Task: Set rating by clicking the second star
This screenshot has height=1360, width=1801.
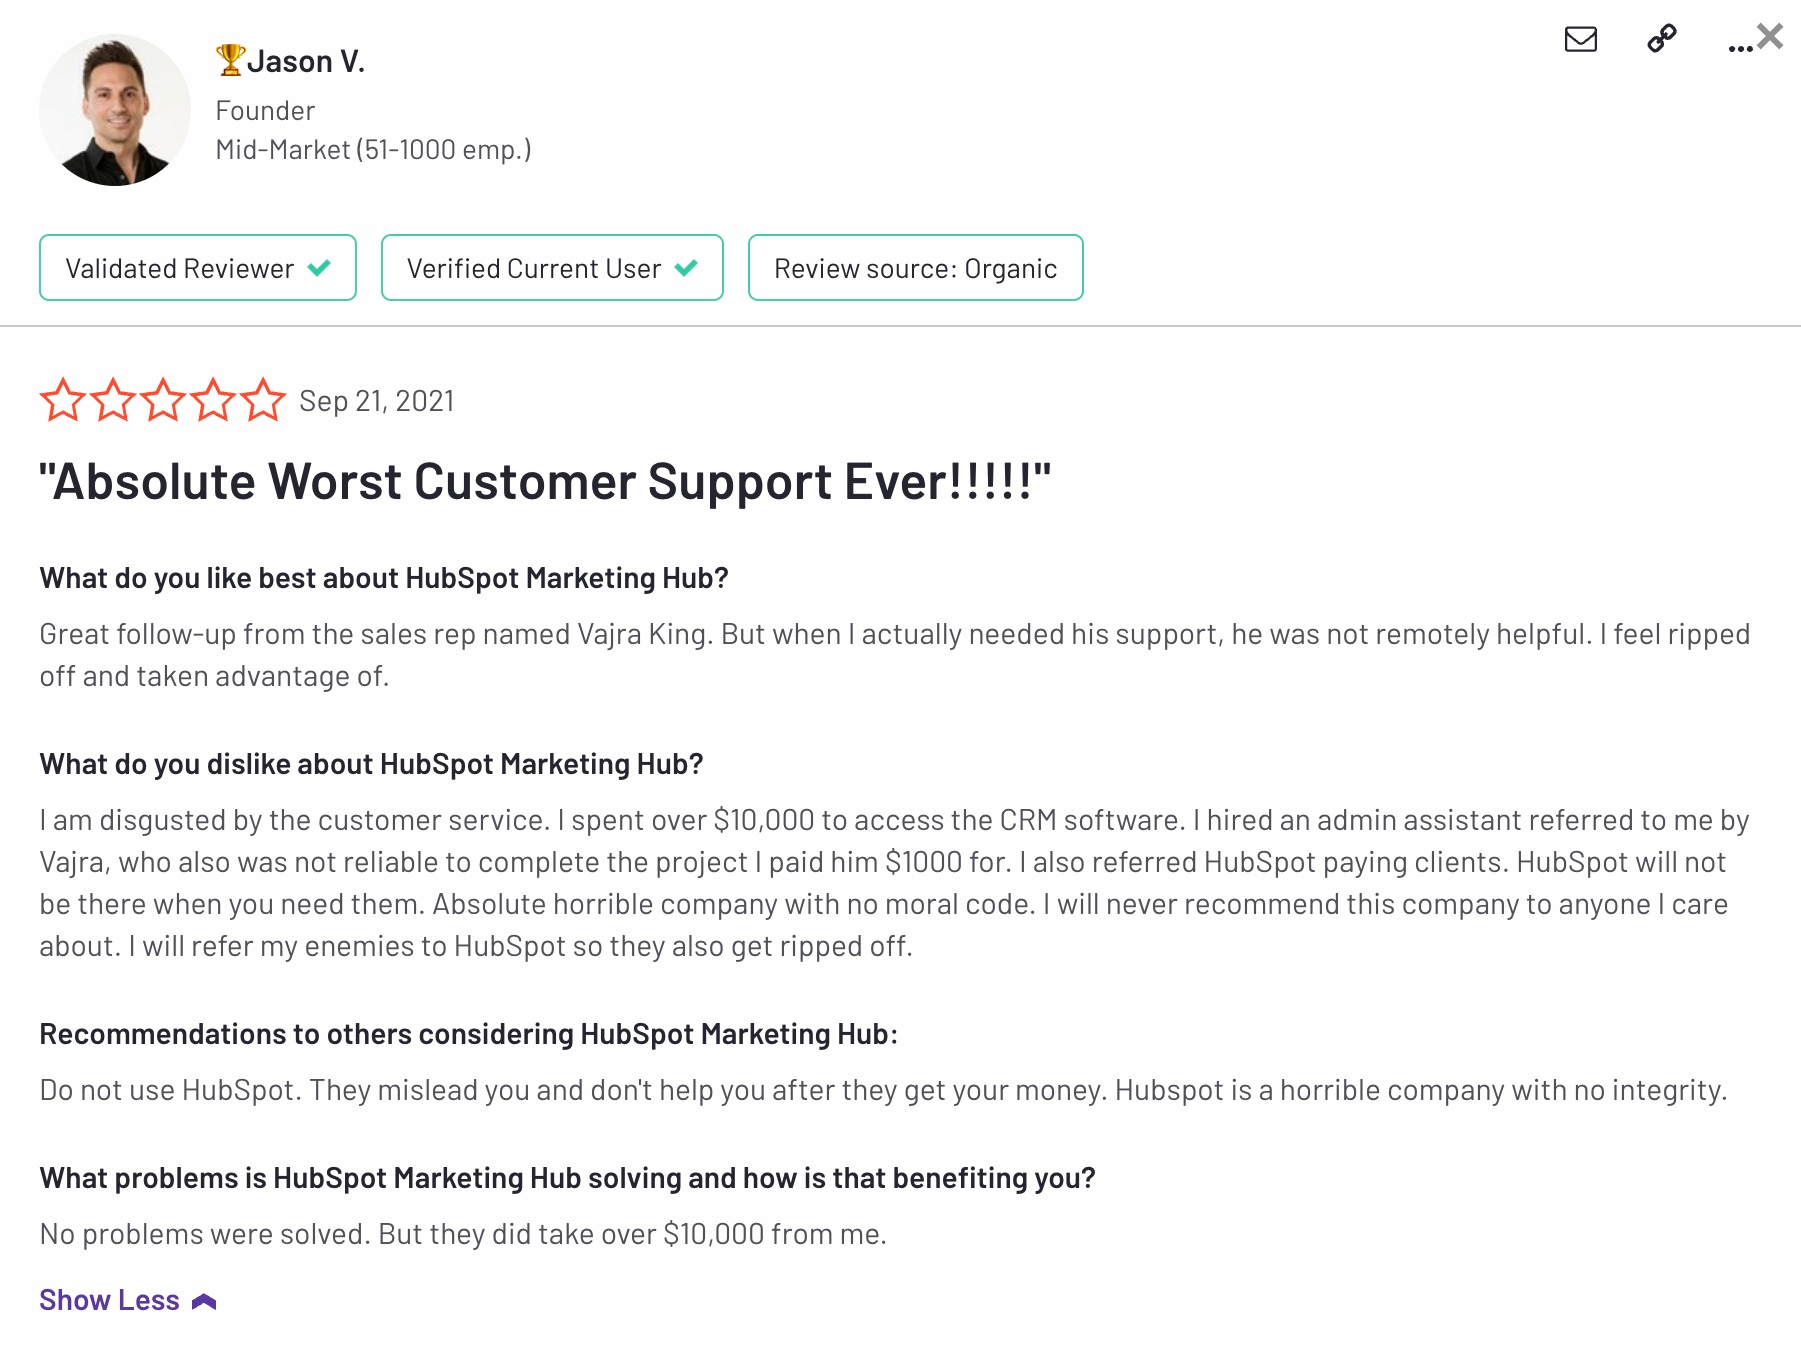Action: click(x=113, y=400)
